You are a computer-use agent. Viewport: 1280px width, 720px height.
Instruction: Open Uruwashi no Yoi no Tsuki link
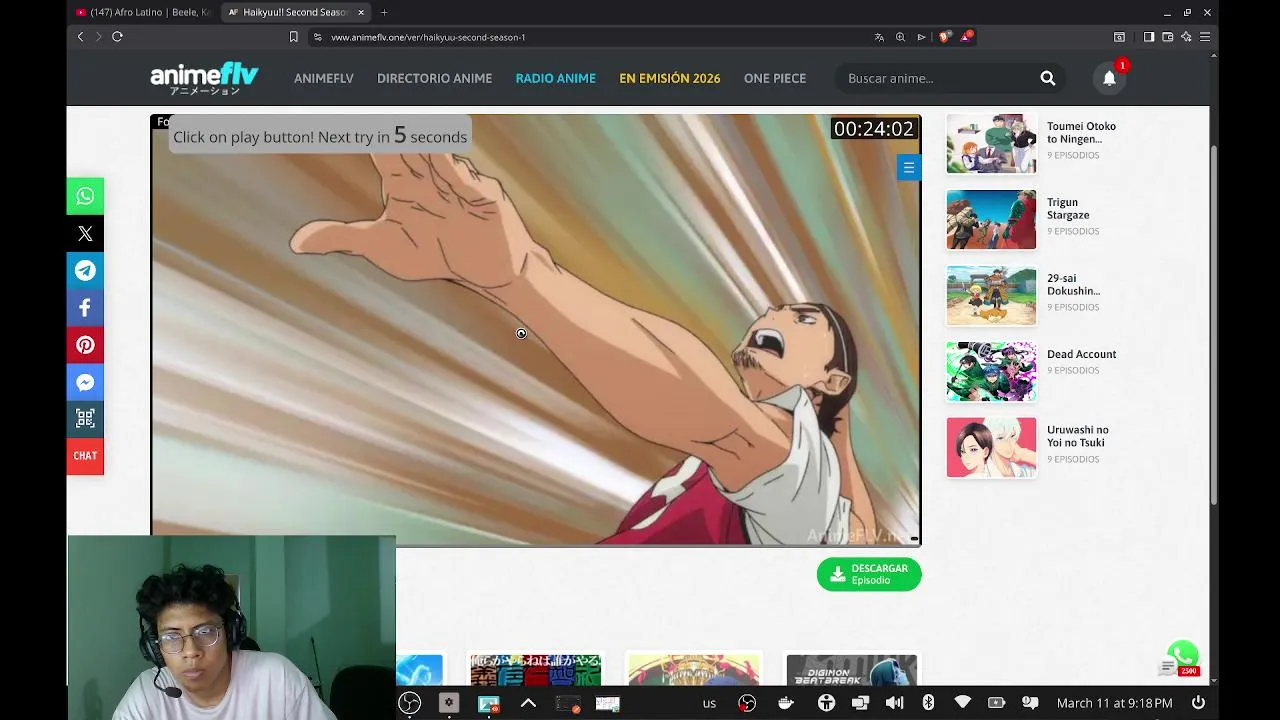[x=1077, y=436]
